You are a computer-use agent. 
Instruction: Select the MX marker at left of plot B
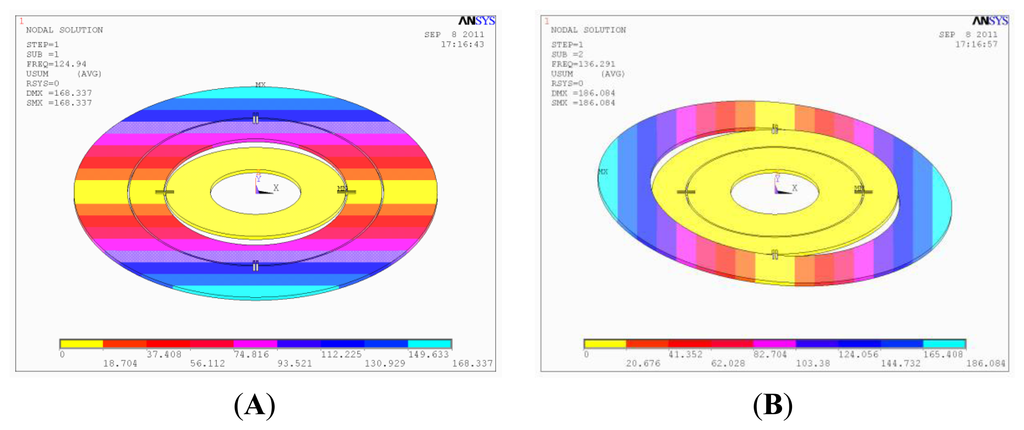(603, 172)
